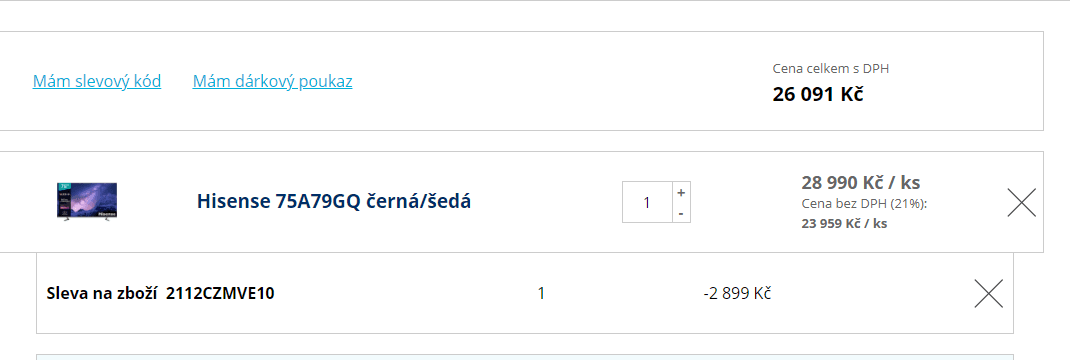Viewport: 1070px width, 360px height.
Task: Click the 'Cena celkem s DPH' label
Action: [x=830, y=68]
